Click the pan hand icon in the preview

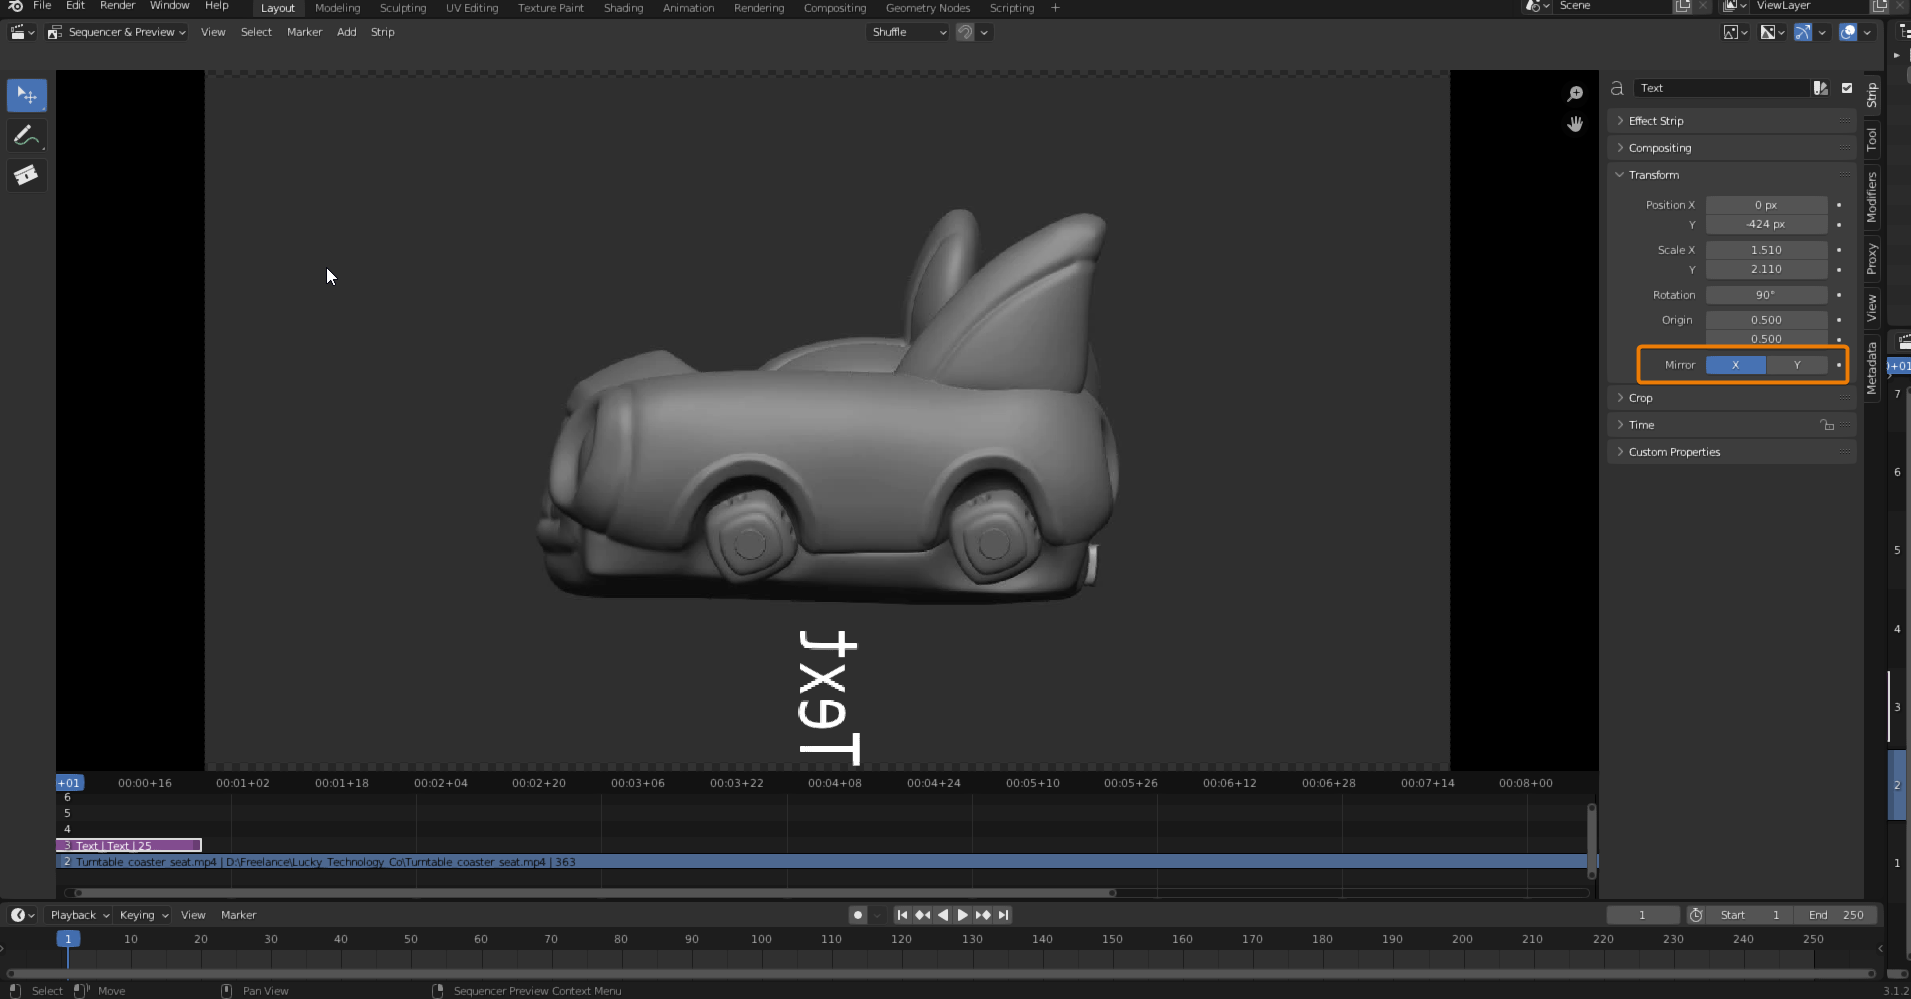[1575, 124]
